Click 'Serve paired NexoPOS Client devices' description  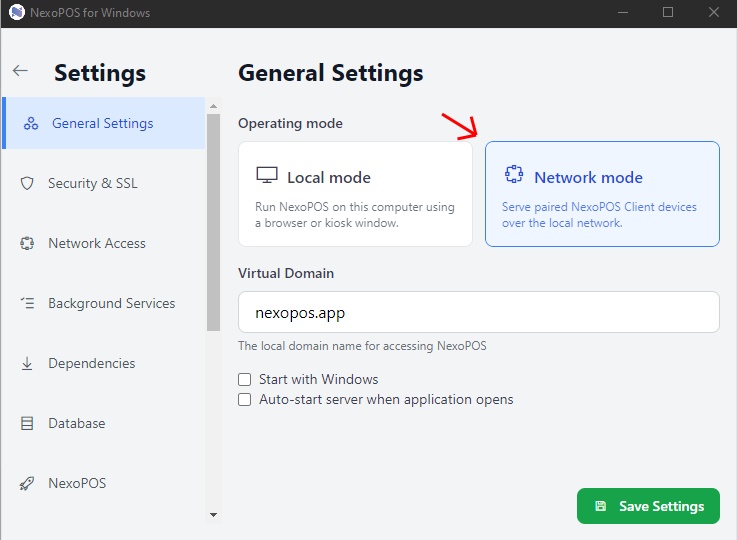599,215
